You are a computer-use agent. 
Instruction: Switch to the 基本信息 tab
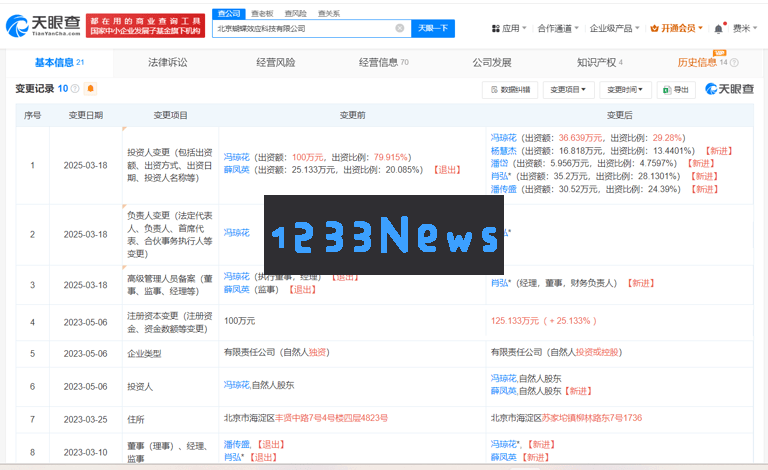[x=59, y=63]
